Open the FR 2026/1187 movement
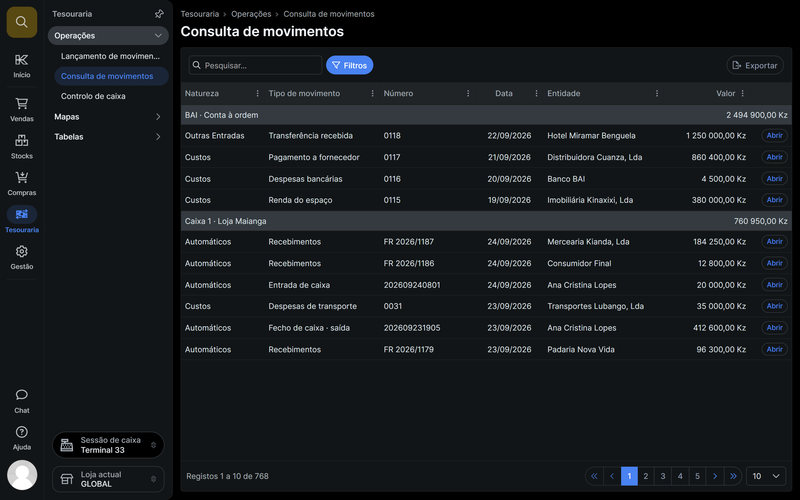The image size is (800, 500). [774, 242]
